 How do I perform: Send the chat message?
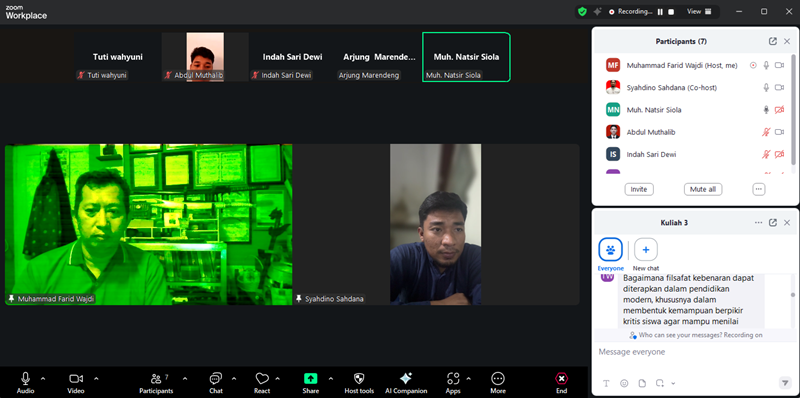785,383
